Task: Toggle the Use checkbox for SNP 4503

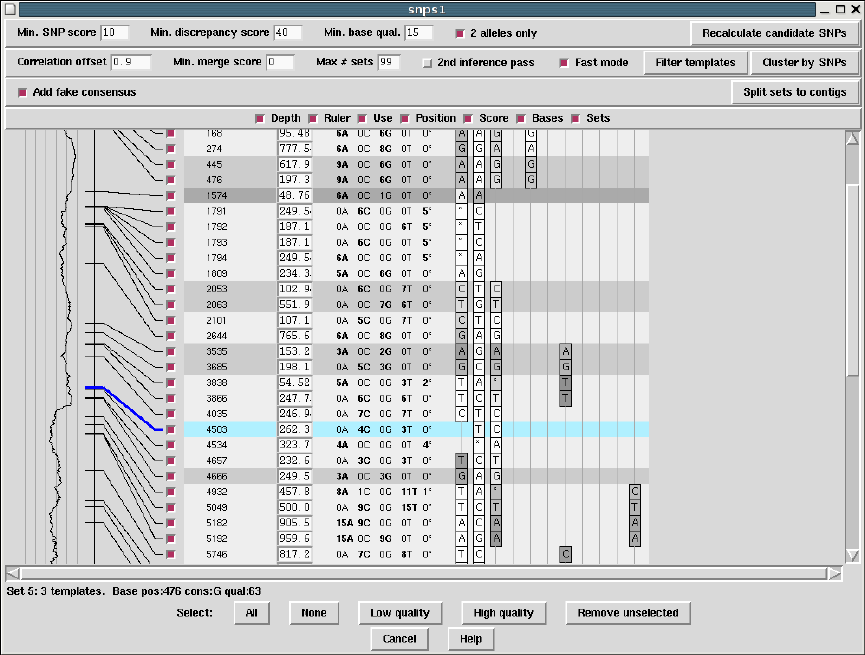Action: [x=170, y=429]
